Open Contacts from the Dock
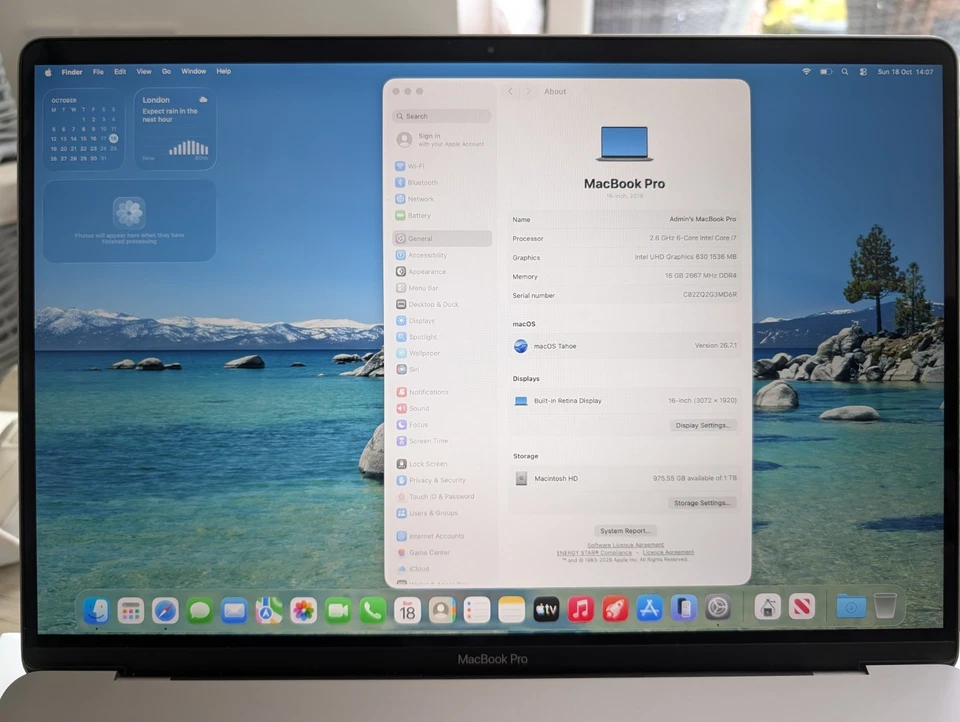The image size is (960, 722). 441,610
